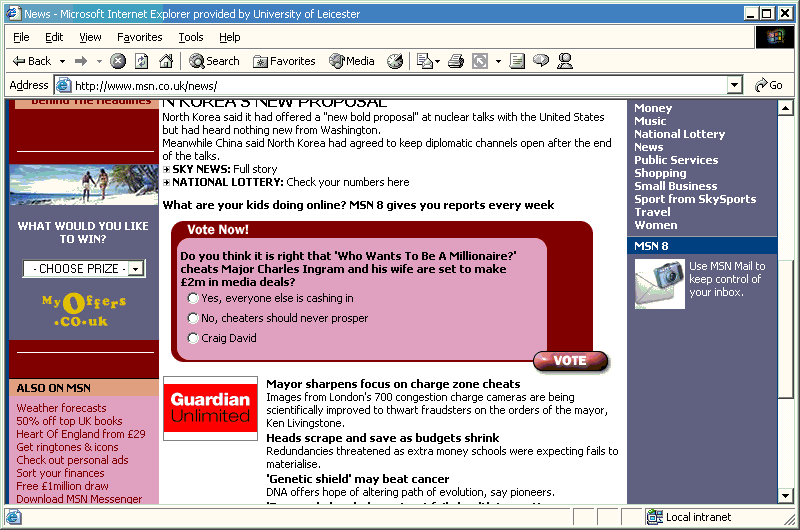Open the Media pane
The height and width of the screenshot is (530, 800).
pos(352,61)
